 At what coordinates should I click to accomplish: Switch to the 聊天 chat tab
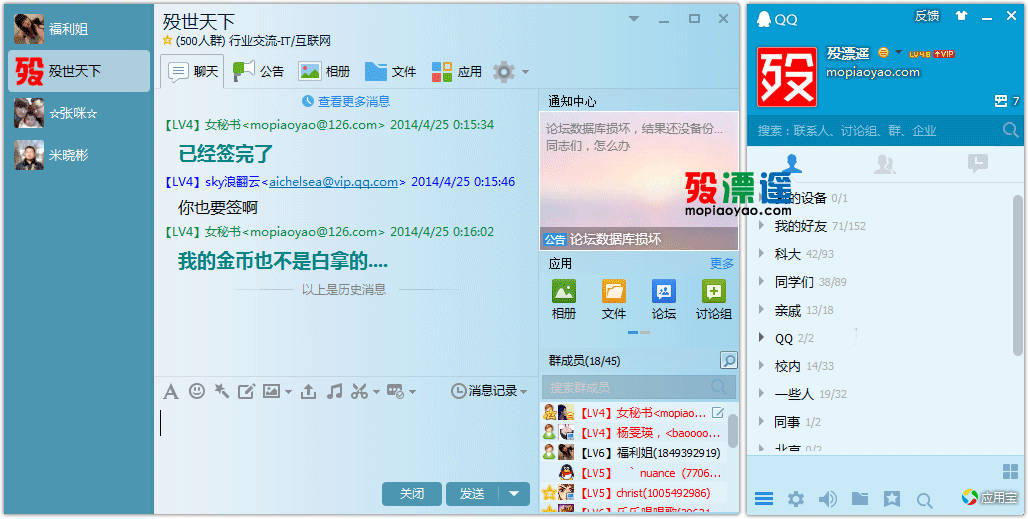click(x=193, y=71)
